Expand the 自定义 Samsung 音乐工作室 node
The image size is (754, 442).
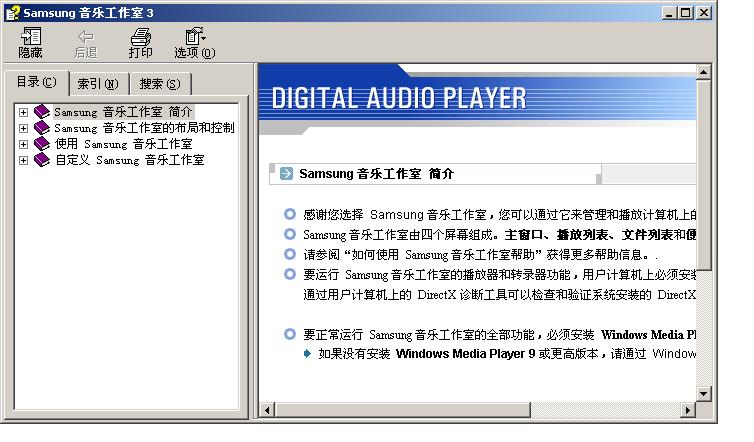pyautogui.click(x=23, y=160)
